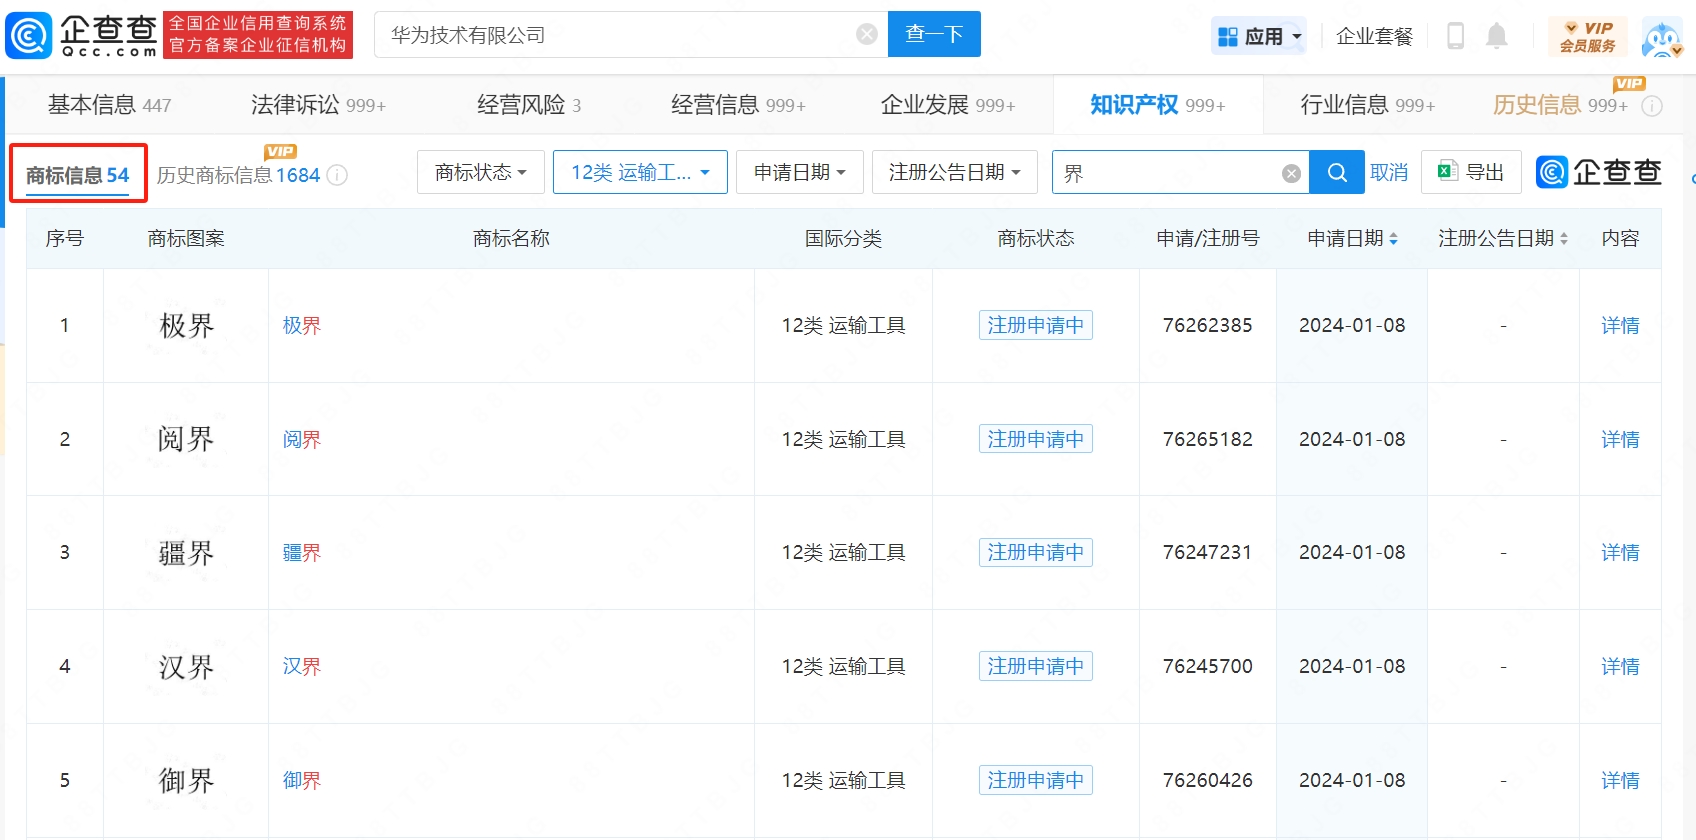The image size is (1696, 840).
Task: Click application number 76262385
Action: point(1207,325)
